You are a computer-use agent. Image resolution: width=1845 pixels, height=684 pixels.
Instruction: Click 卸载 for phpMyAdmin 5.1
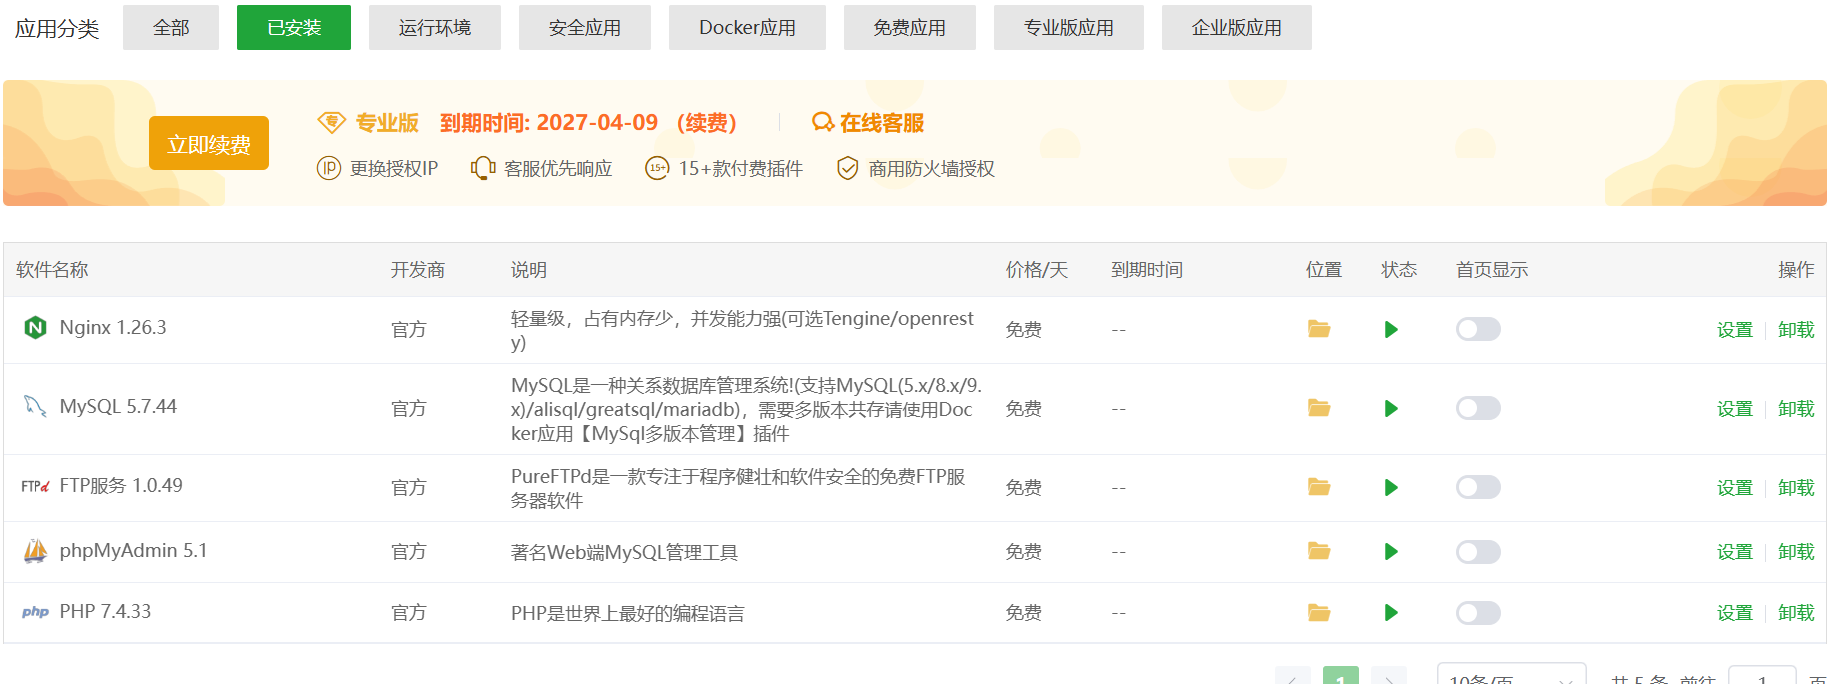tap(1796, 551)
